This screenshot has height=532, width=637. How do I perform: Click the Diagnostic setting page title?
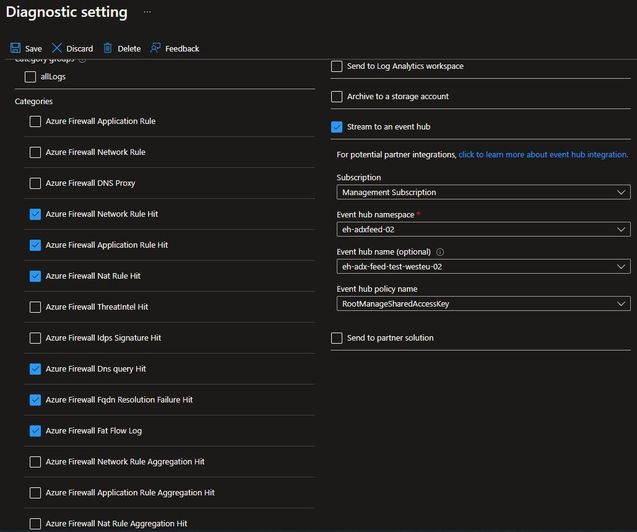point(67,12)
